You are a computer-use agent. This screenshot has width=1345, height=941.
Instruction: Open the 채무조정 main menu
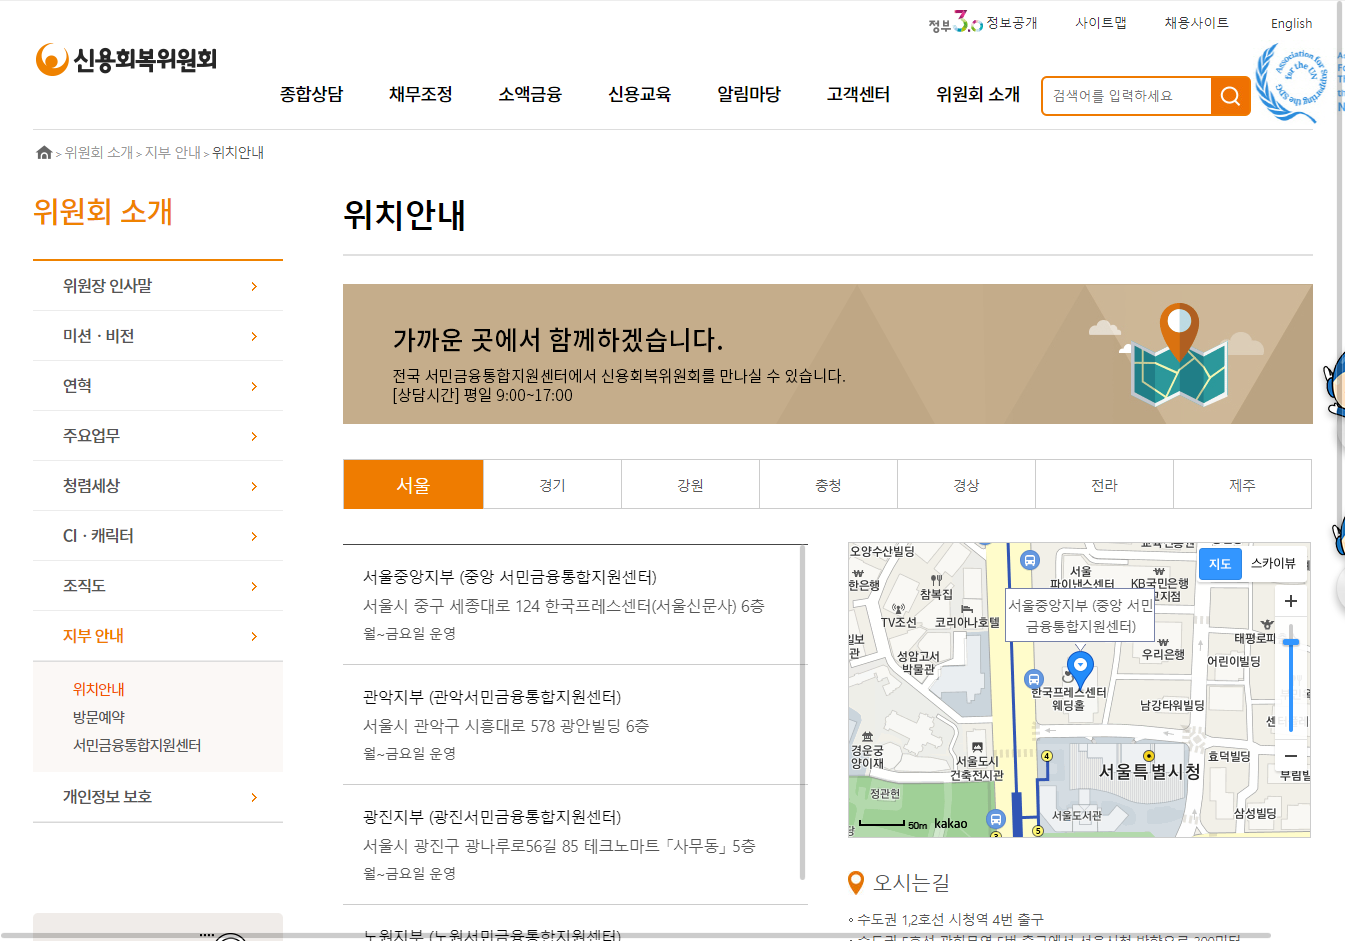coord(421,94)
